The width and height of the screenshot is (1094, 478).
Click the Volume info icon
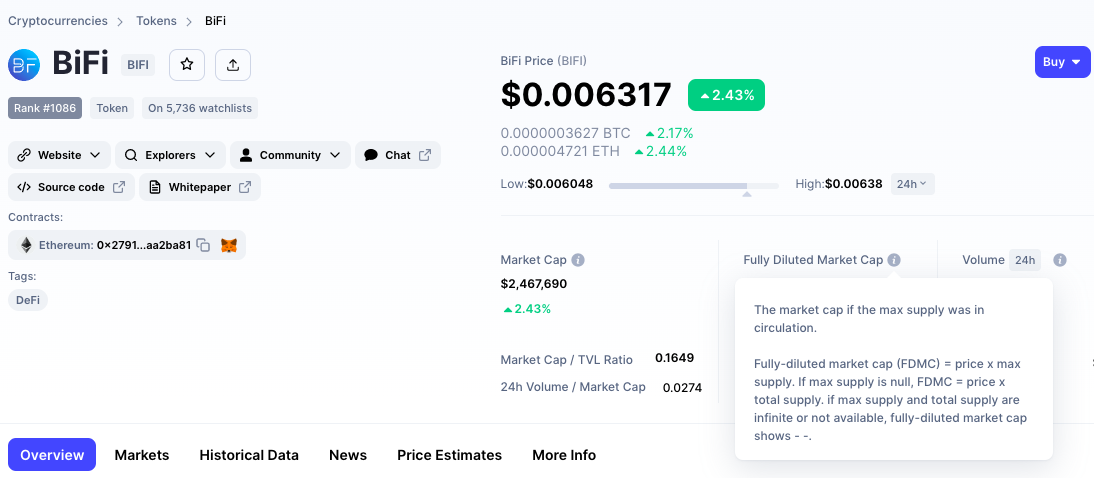[1060, 260]
